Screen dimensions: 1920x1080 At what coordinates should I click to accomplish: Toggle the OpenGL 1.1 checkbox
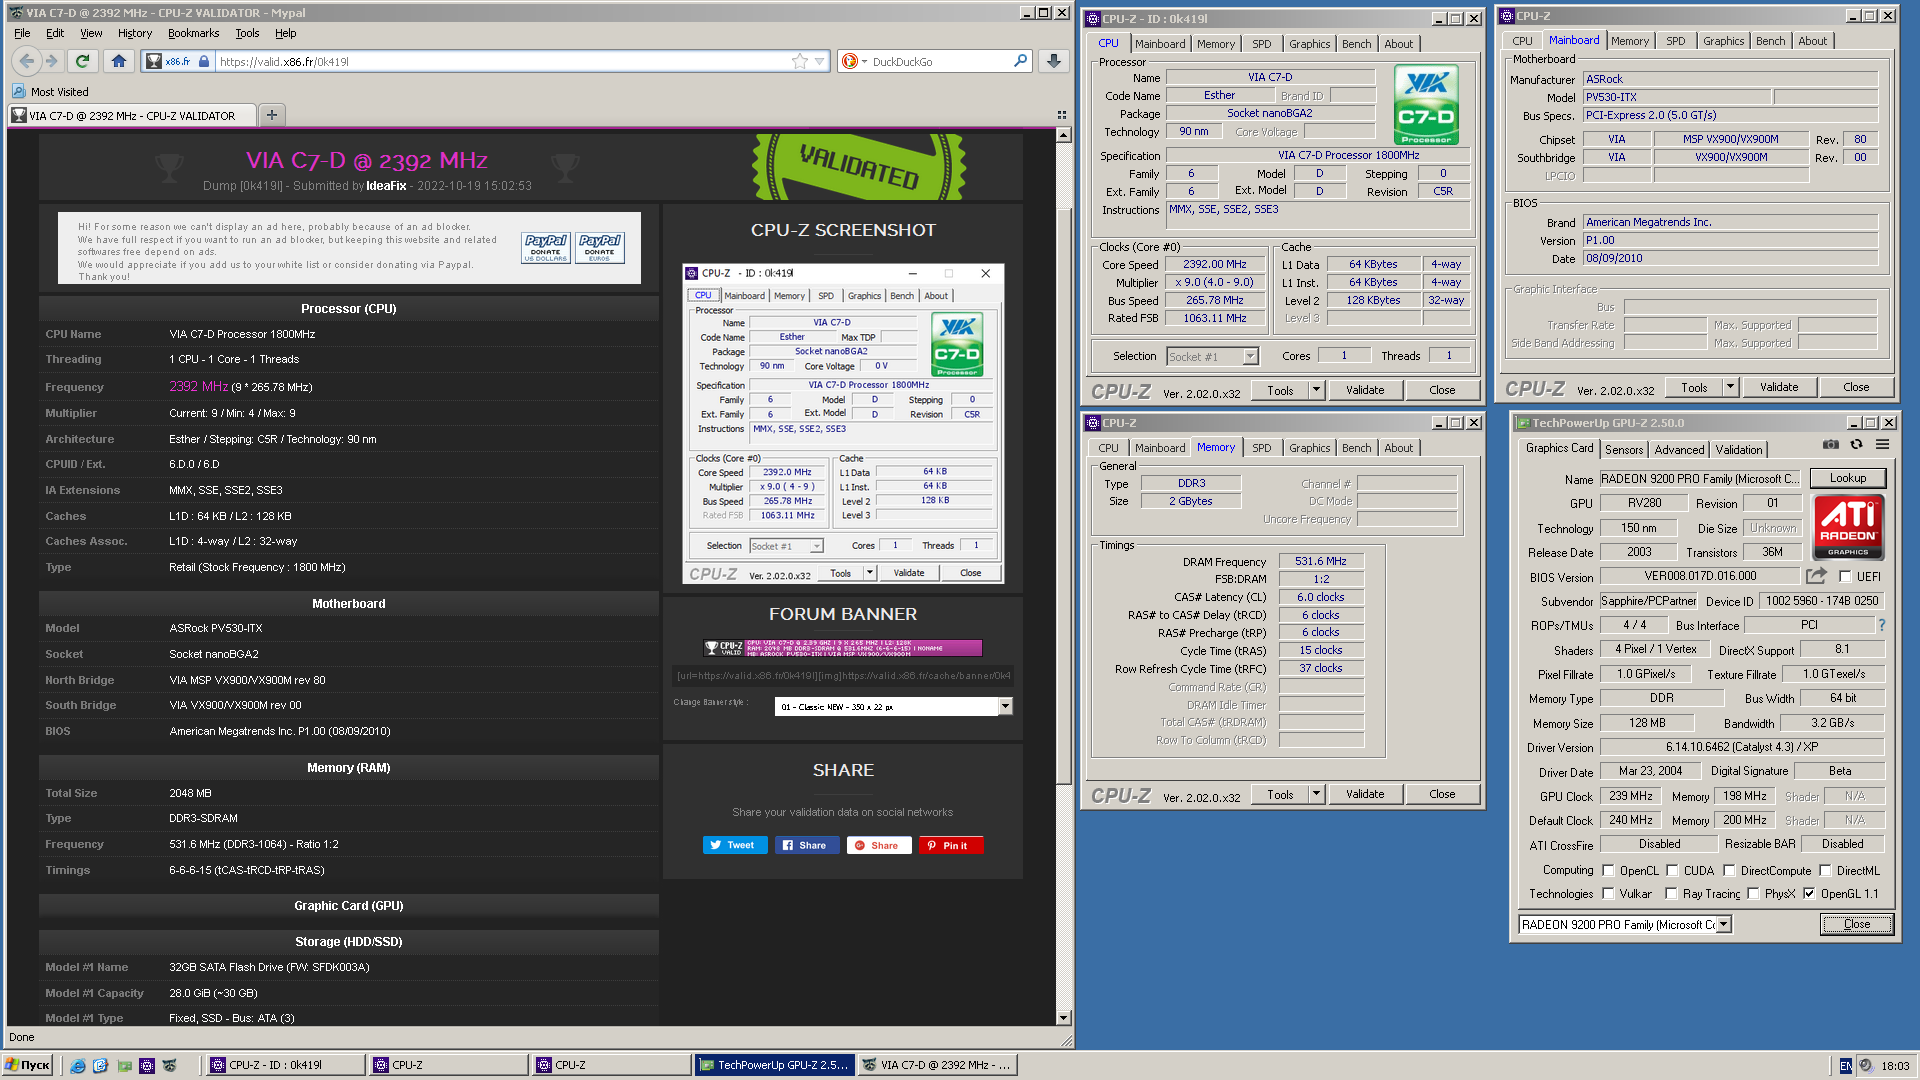1809,894
